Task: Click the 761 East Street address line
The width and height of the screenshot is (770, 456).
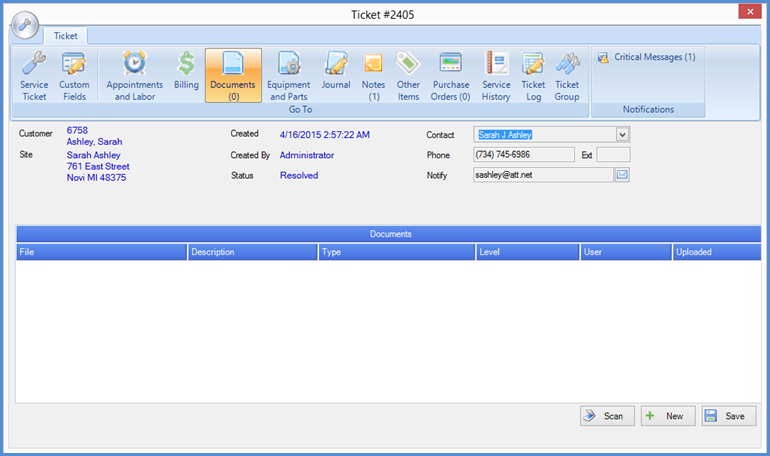Action: tap(98, 166)
